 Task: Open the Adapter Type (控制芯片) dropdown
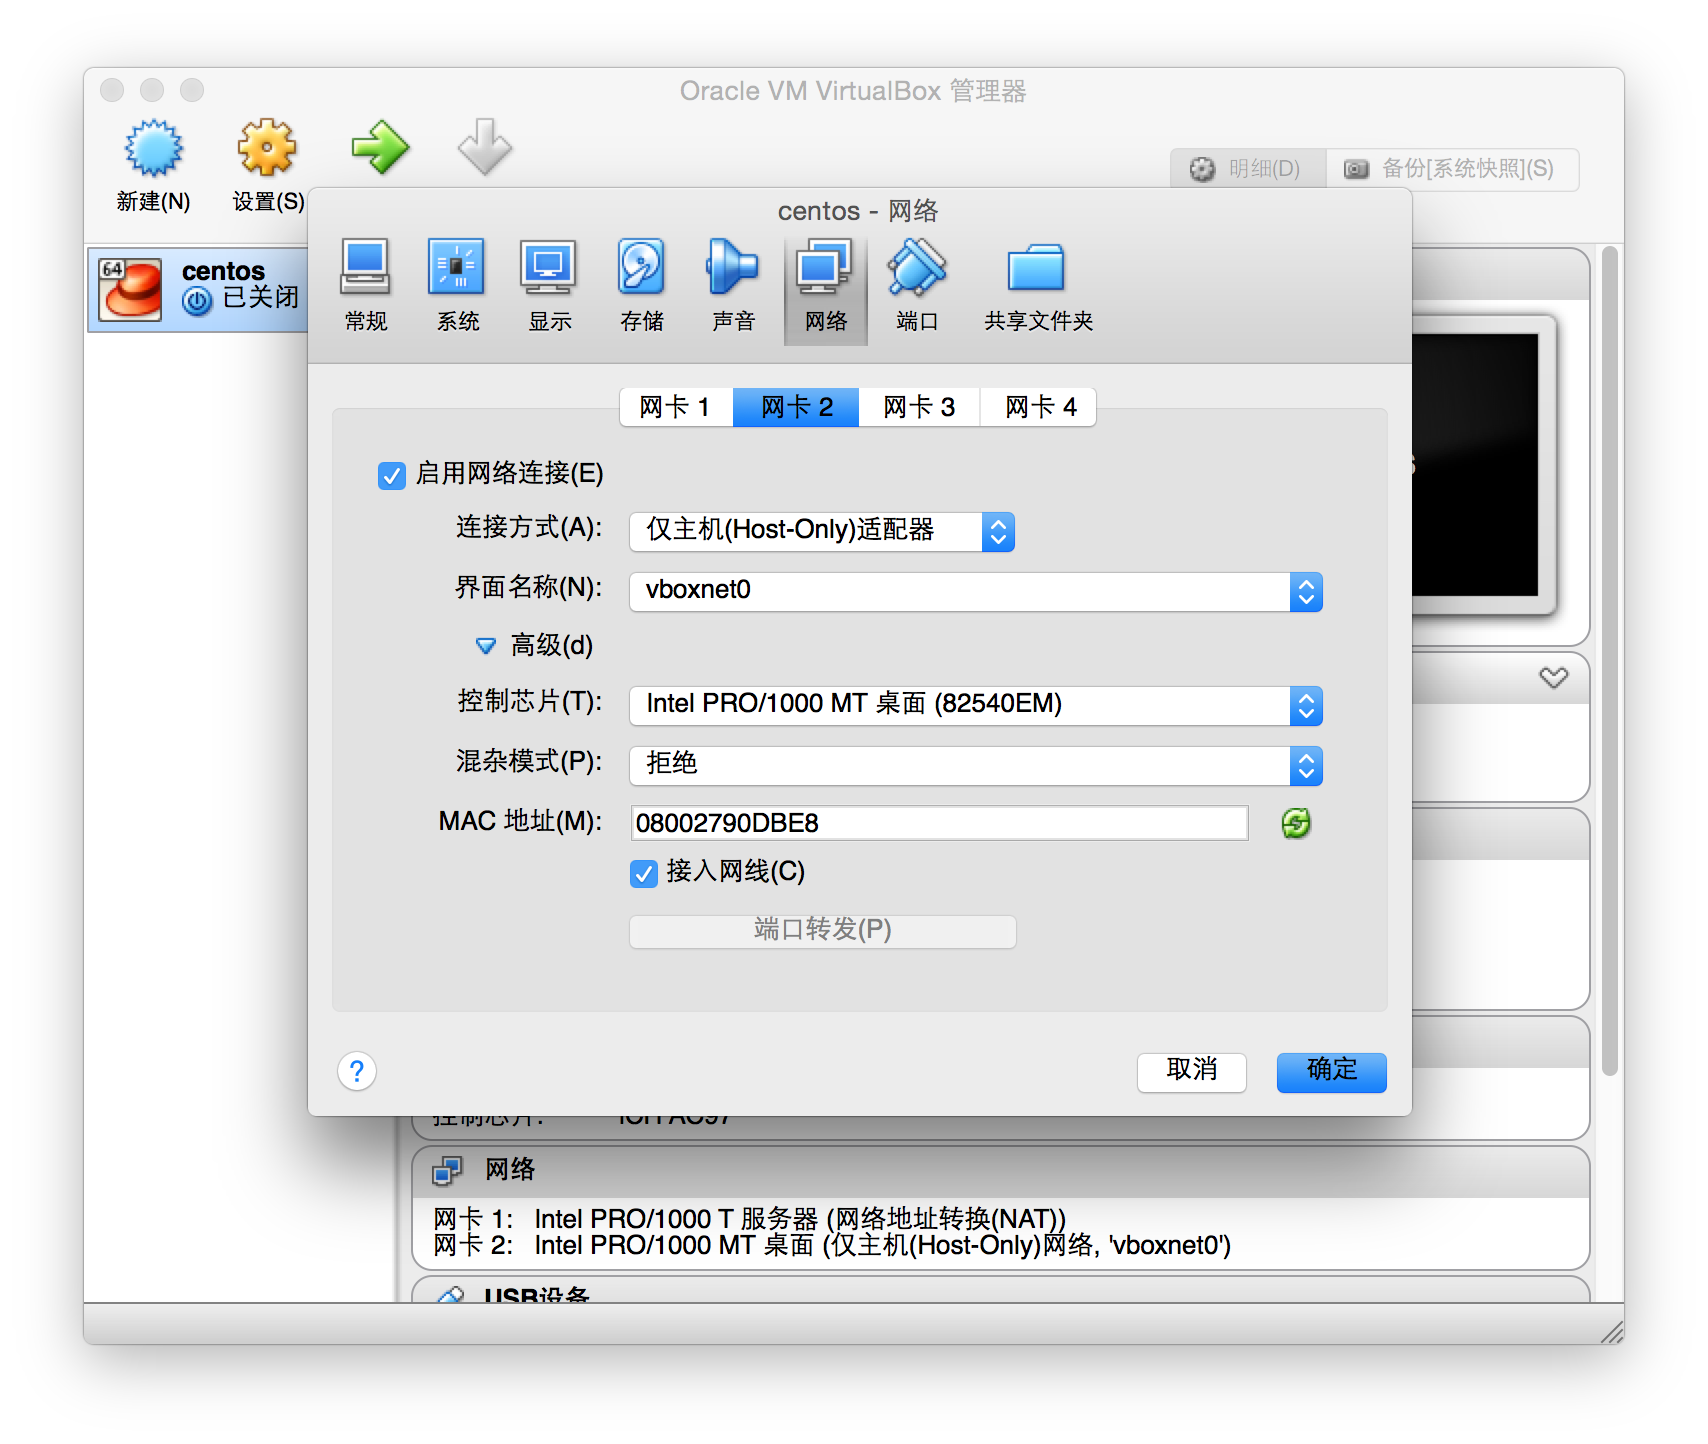975,705
